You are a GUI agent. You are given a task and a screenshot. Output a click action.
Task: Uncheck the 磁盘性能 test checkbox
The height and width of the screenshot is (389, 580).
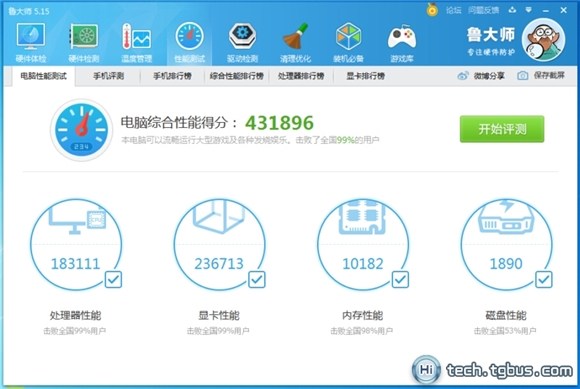pos(544,280)
